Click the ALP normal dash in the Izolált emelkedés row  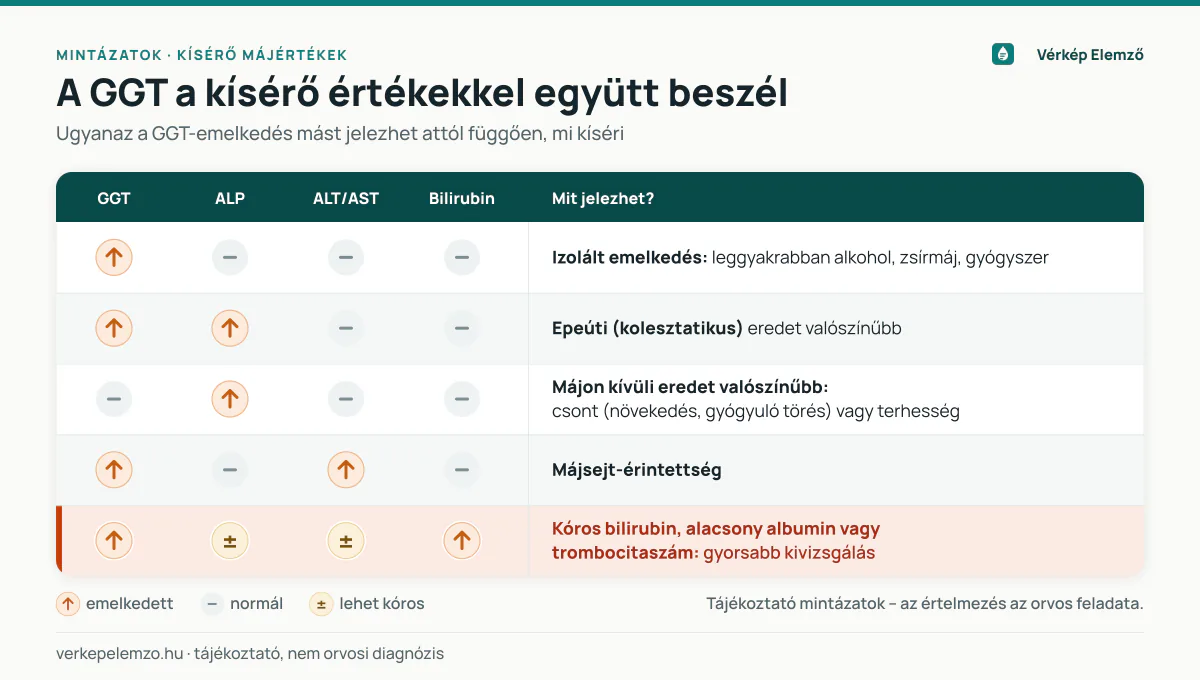coord(230,258)
